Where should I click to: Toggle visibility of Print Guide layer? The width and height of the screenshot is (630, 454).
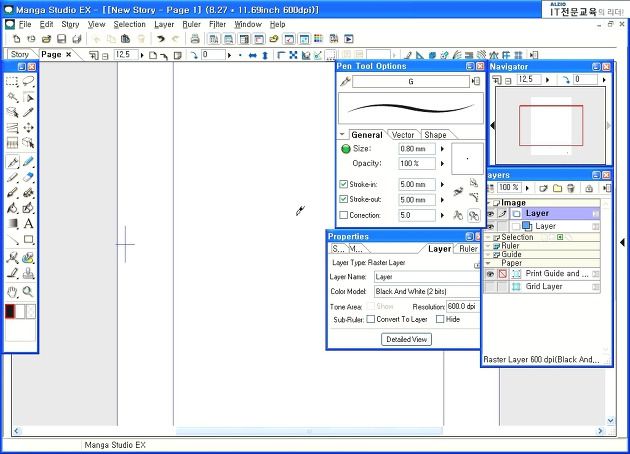[491, 274]
